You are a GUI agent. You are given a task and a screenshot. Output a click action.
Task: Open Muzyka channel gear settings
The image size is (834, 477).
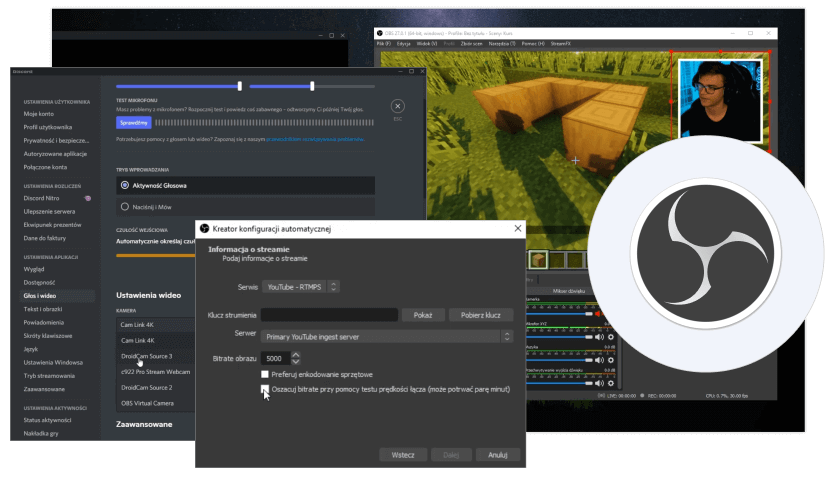pos(611,360)
